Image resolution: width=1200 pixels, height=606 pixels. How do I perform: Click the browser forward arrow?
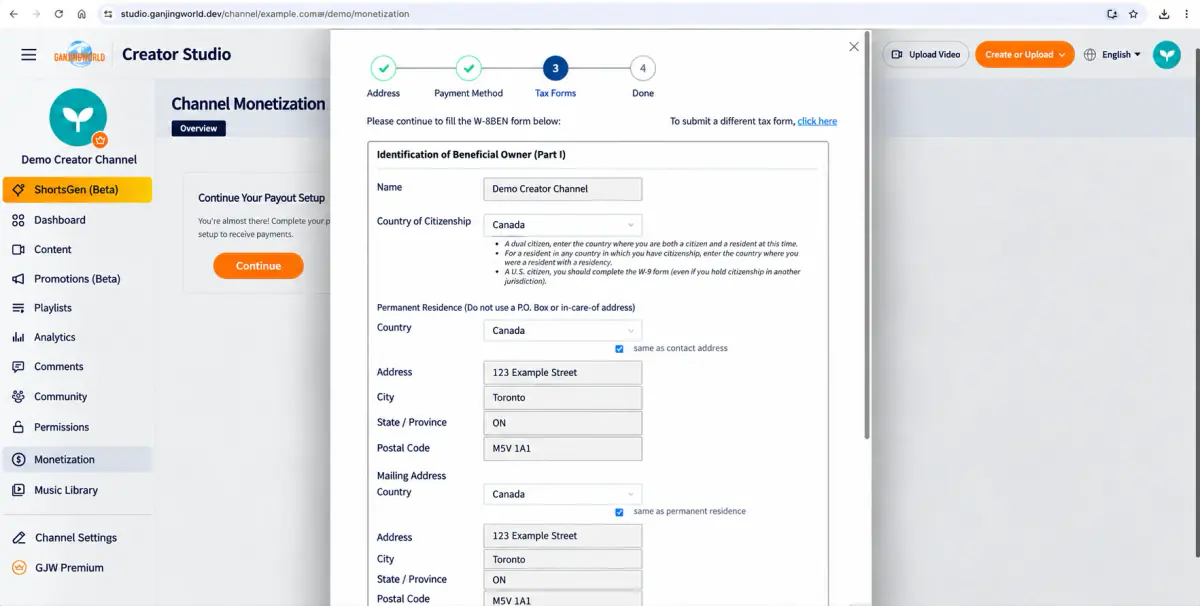(x=36, y=14)
